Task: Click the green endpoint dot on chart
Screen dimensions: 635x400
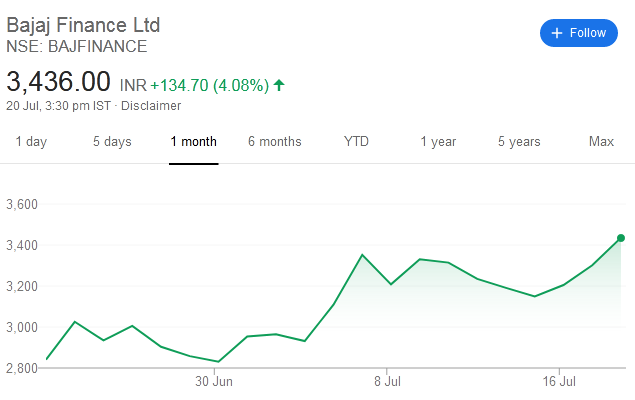Action: pos(621,238)
